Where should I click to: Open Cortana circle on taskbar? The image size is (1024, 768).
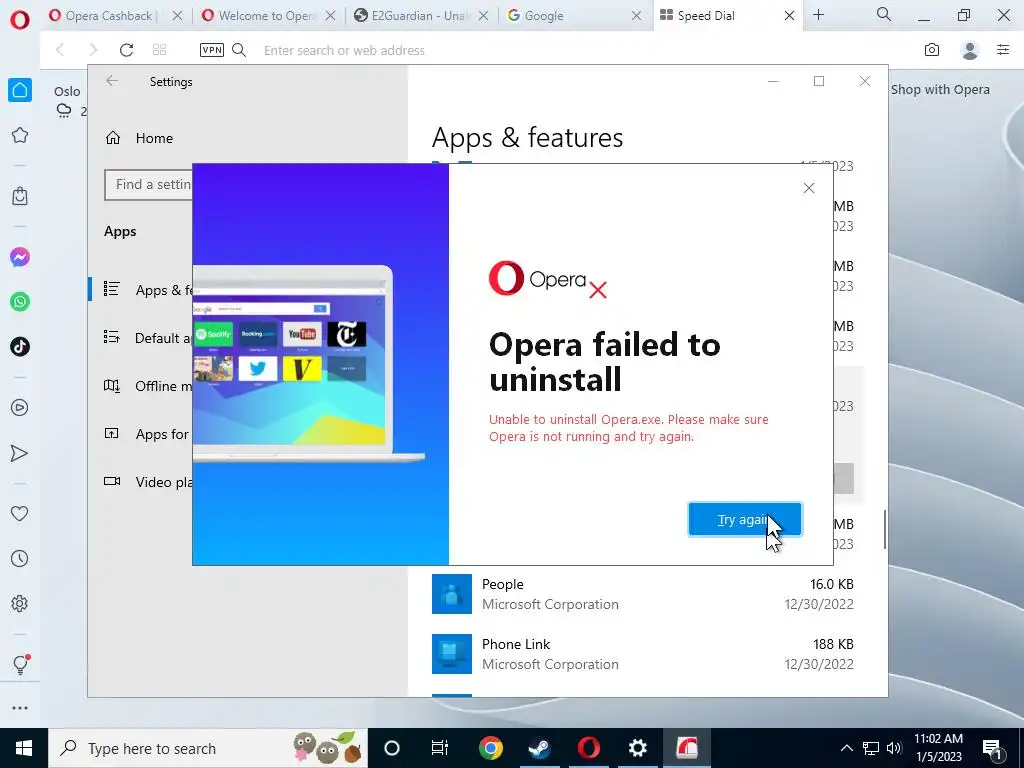pyautogui.click(x=391, y=748)
